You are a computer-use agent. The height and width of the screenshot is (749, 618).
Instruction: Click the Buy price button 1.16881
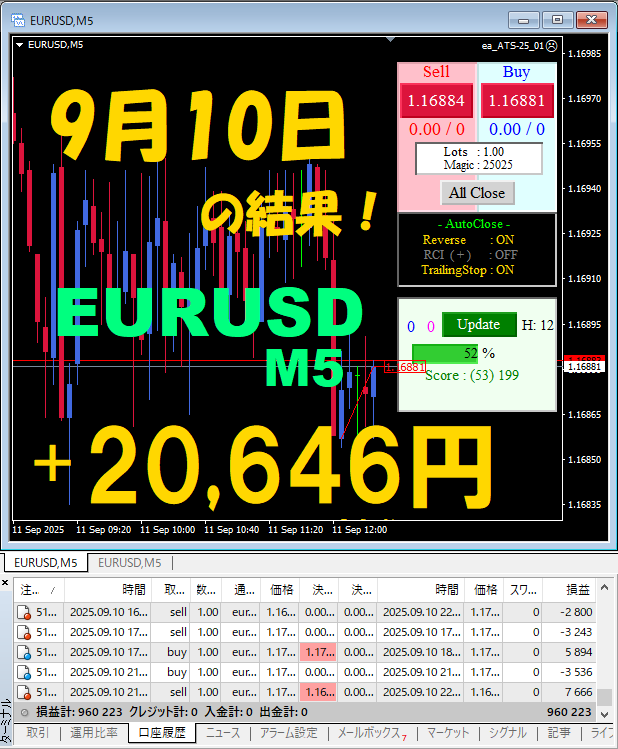(x=517, y=100)
